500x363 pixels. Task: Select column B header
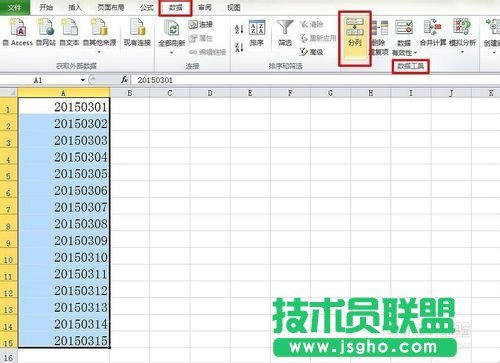coord(130,93)
